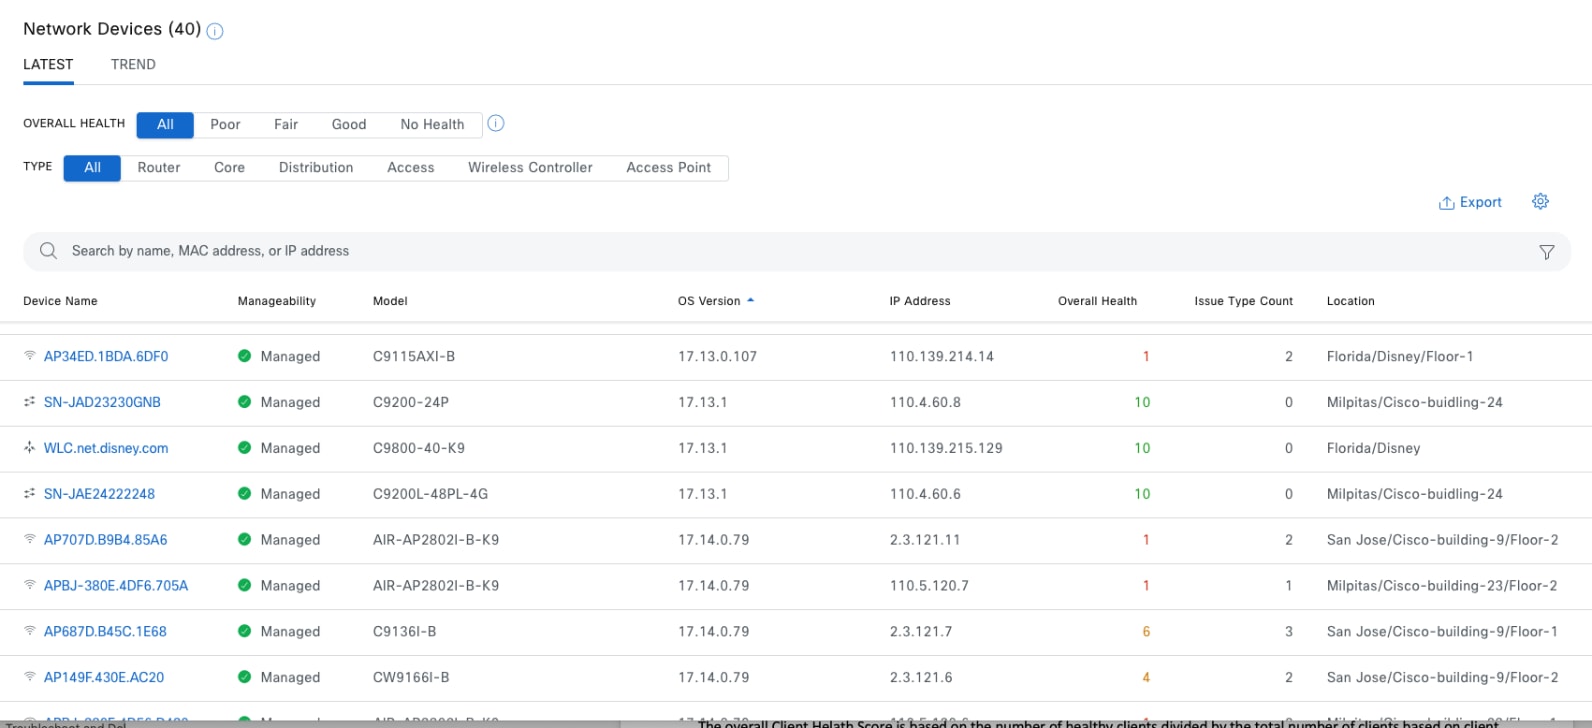
Task: Toggle sort arrow on OS Version column
Action: click(750, 301)
